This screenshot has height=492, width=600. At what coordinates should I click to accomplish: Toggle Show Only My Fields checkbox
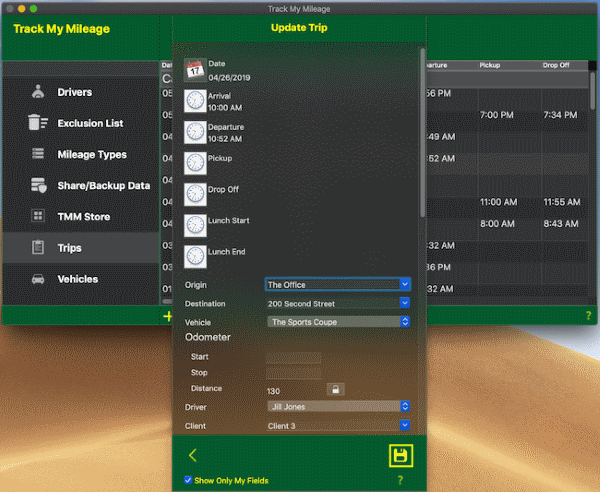coord(189,481)
